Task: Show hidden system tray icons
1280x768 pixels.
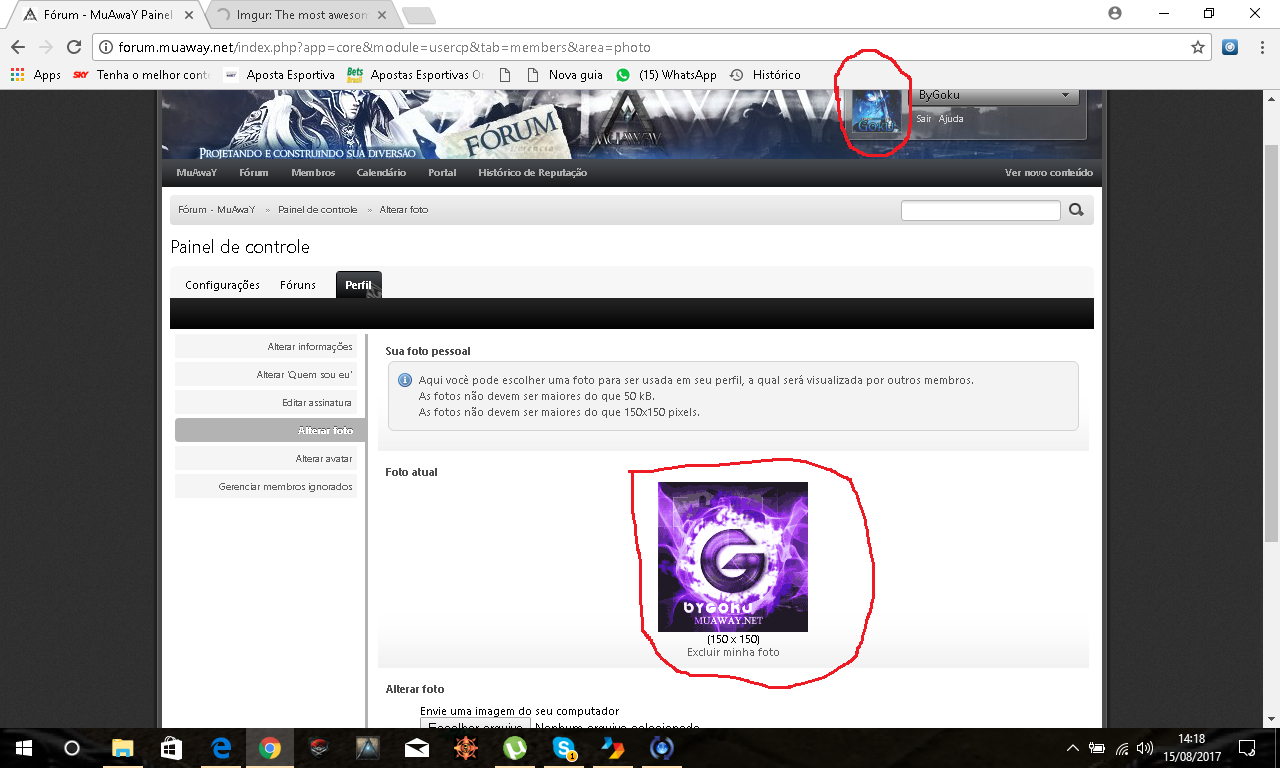Action: (1072, 748)
